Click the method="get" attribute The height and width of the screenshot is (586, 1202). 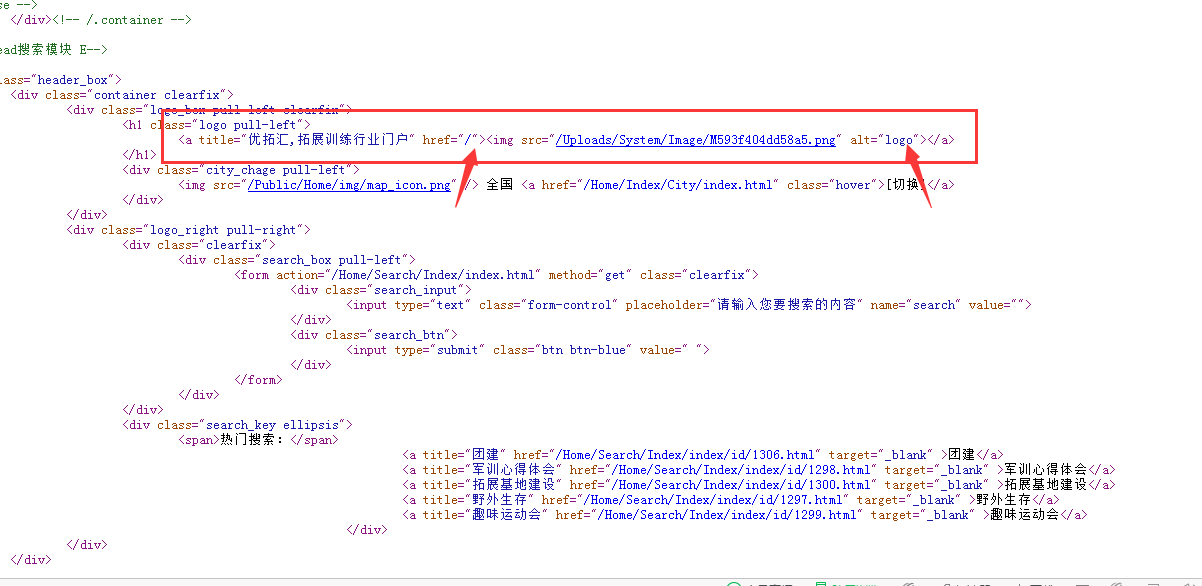[587, 275]
